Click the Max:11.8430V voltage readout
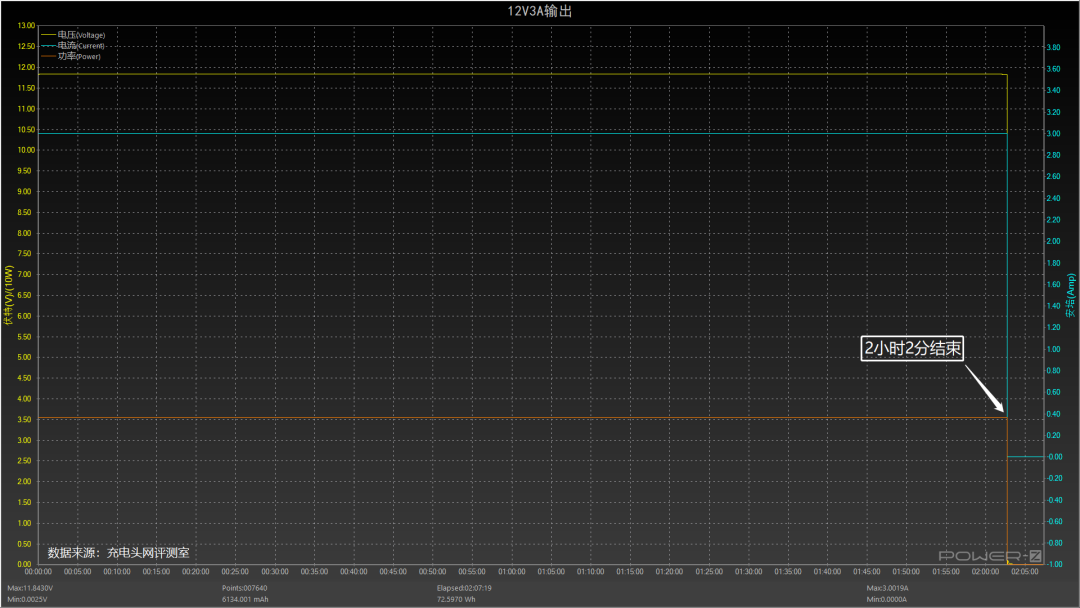This screenshot has height=608, width=1080. [x=30, y=588]
